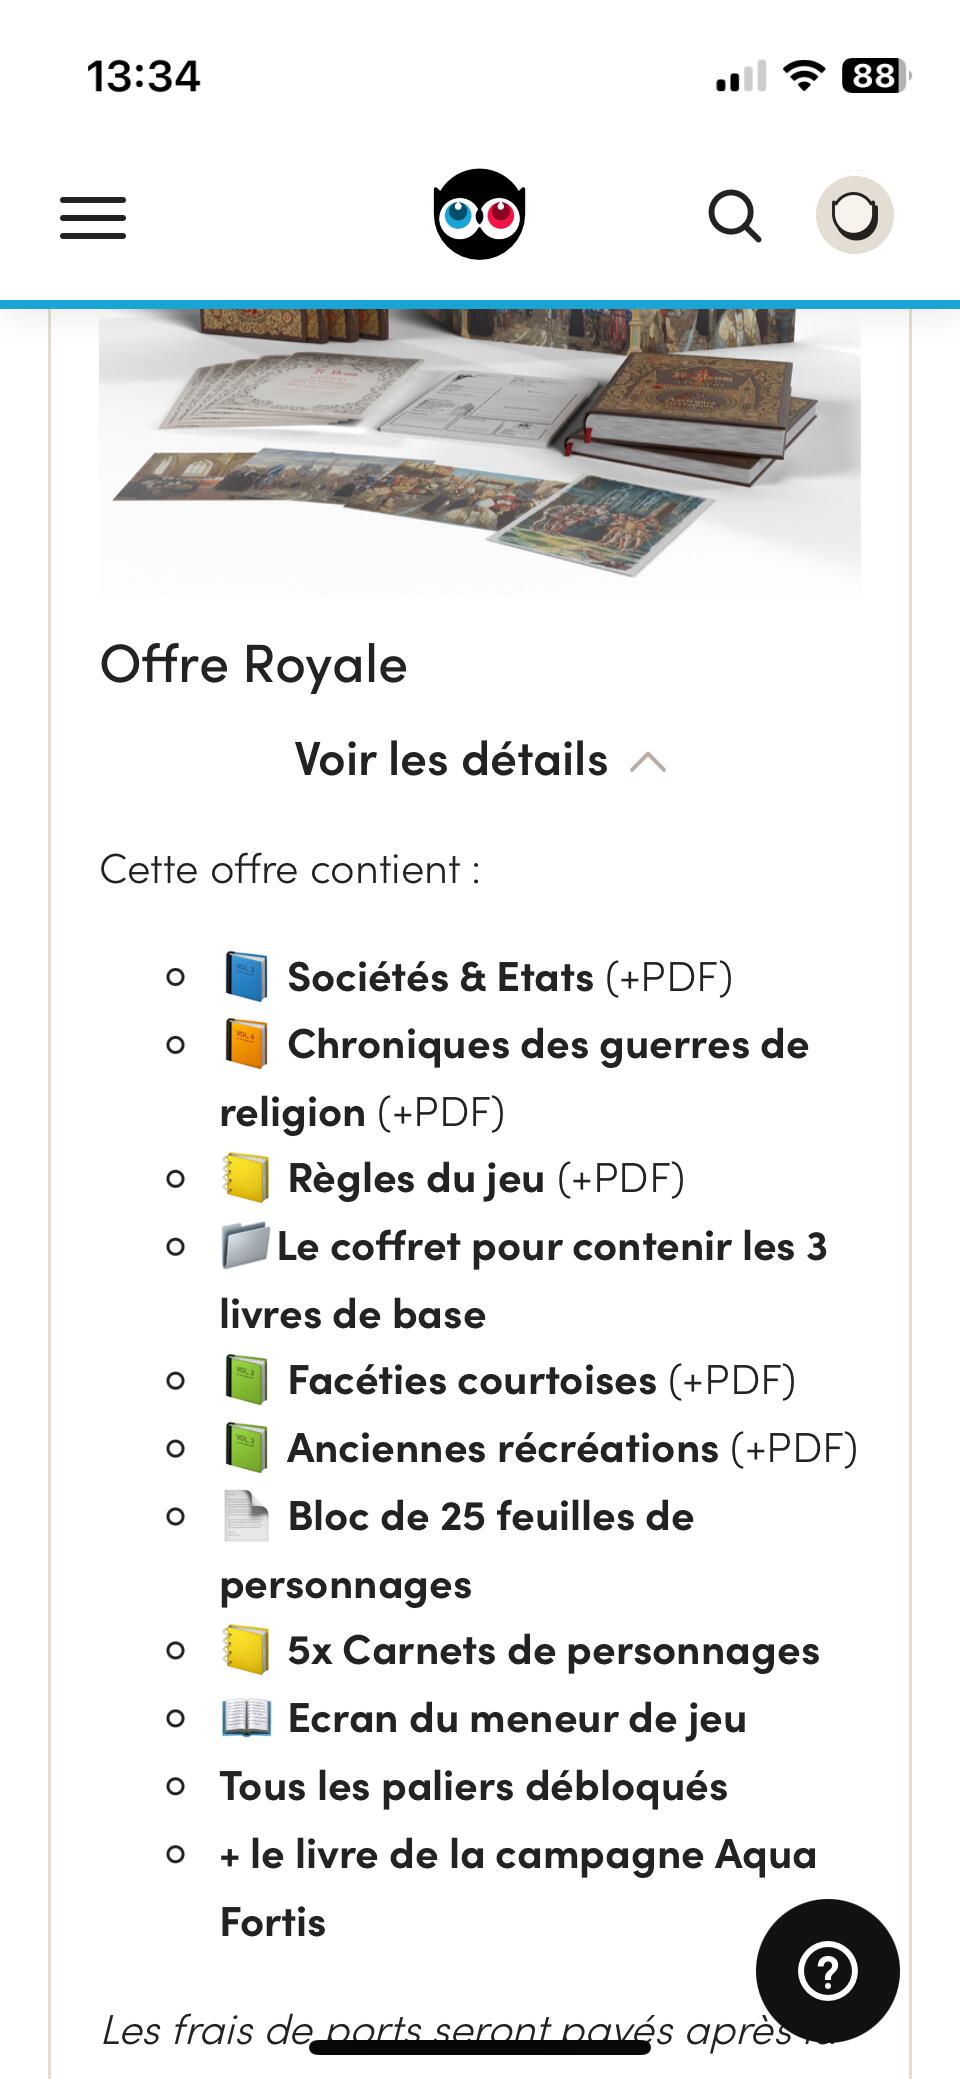Open the search magnifier

pyautogui.click(x=735, y=215)
